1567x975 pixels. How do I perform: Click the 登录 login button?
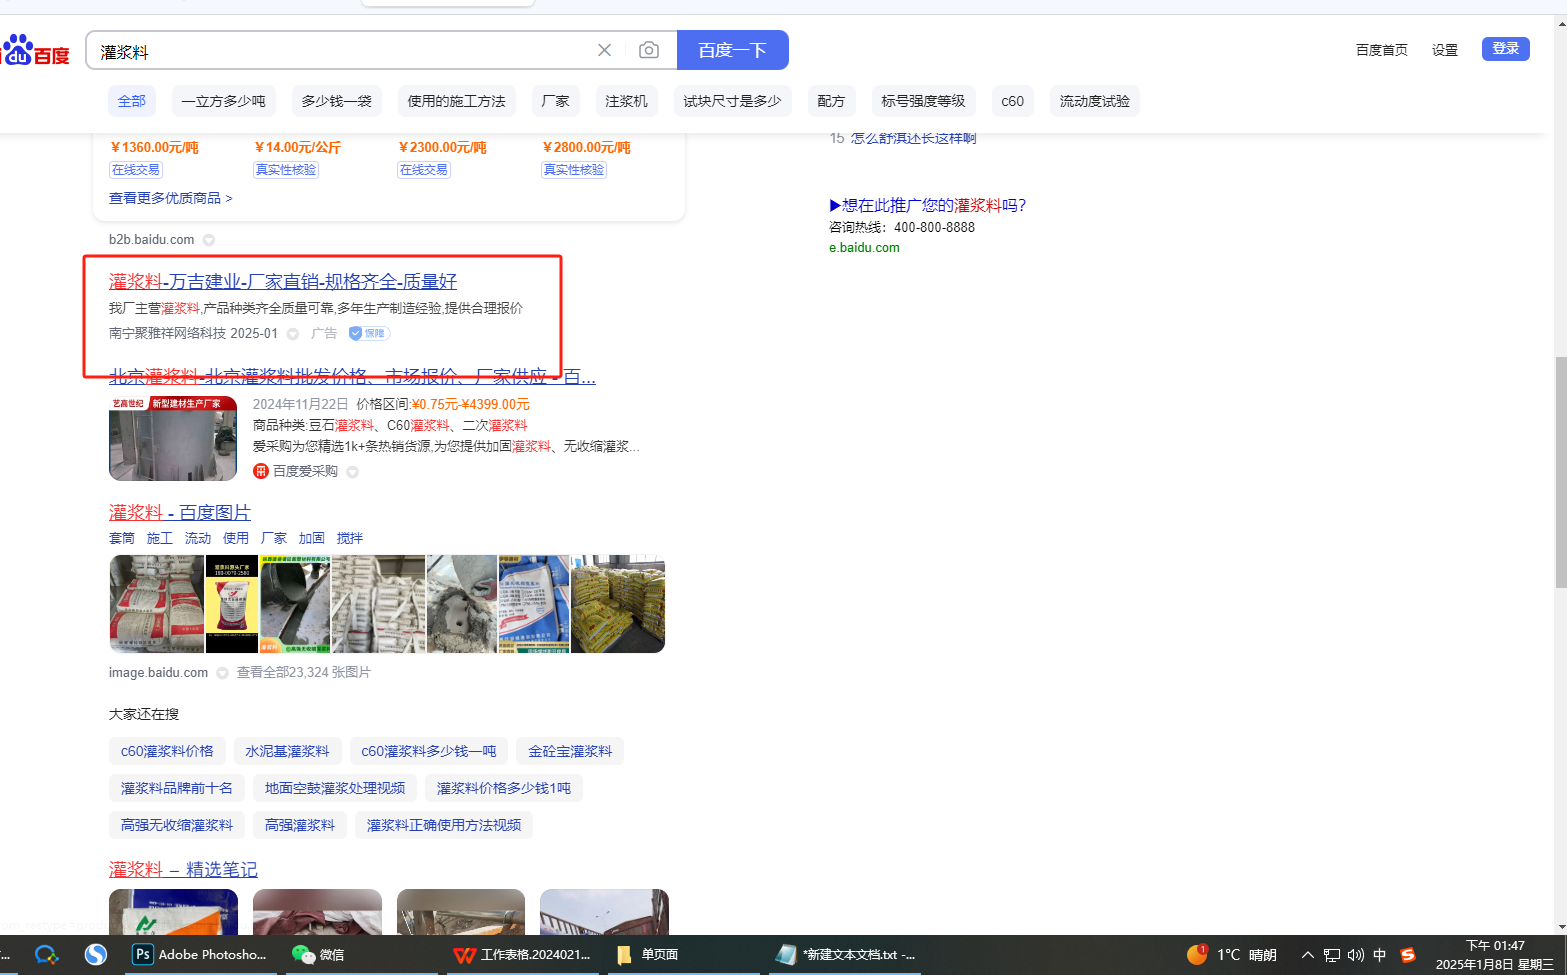pos(1505,49)
